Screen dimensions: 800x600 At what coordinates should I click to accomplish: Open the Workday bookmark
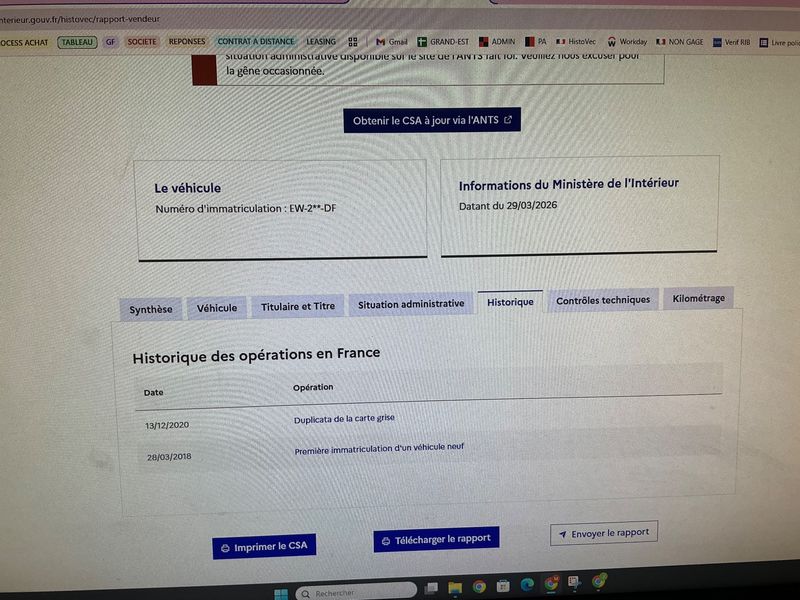coord(627,42)
